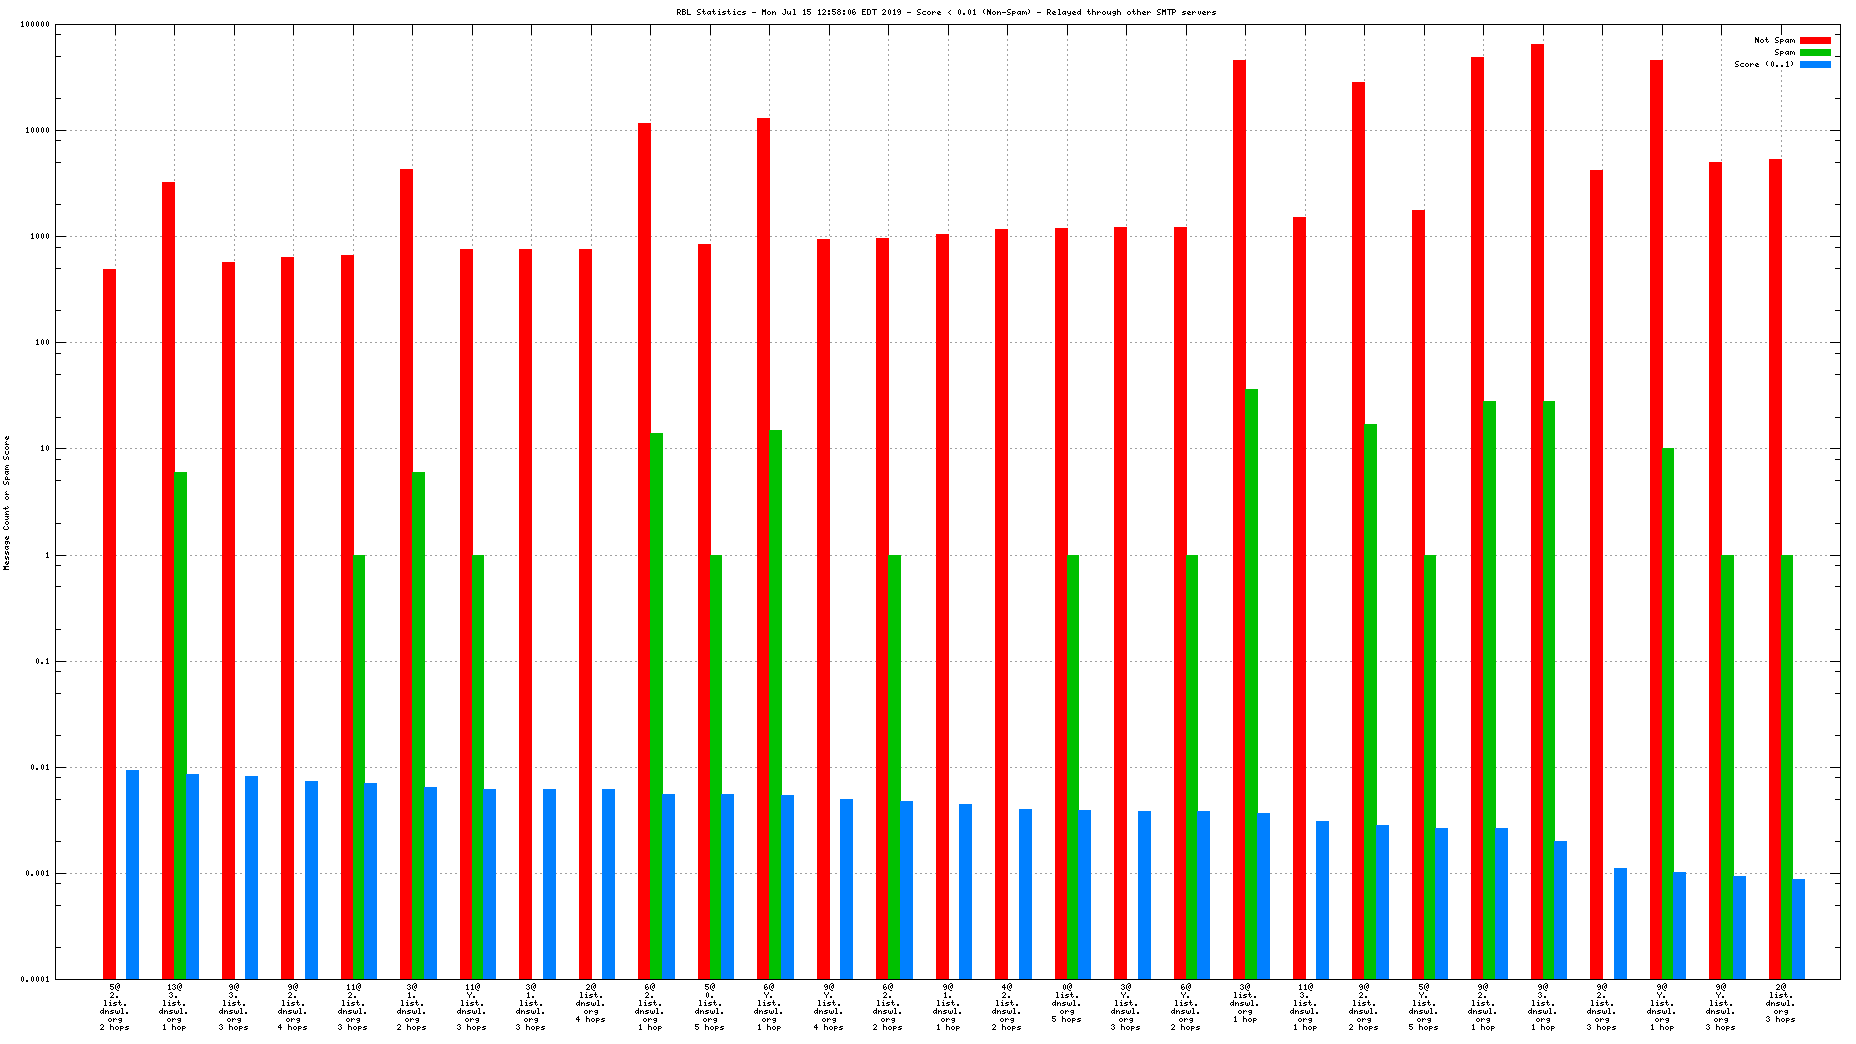Click the '2@ list.dnswl.org 4 hops' axis label
This screenshot has height=1044, width=1856.
(x=591, y=1003)
